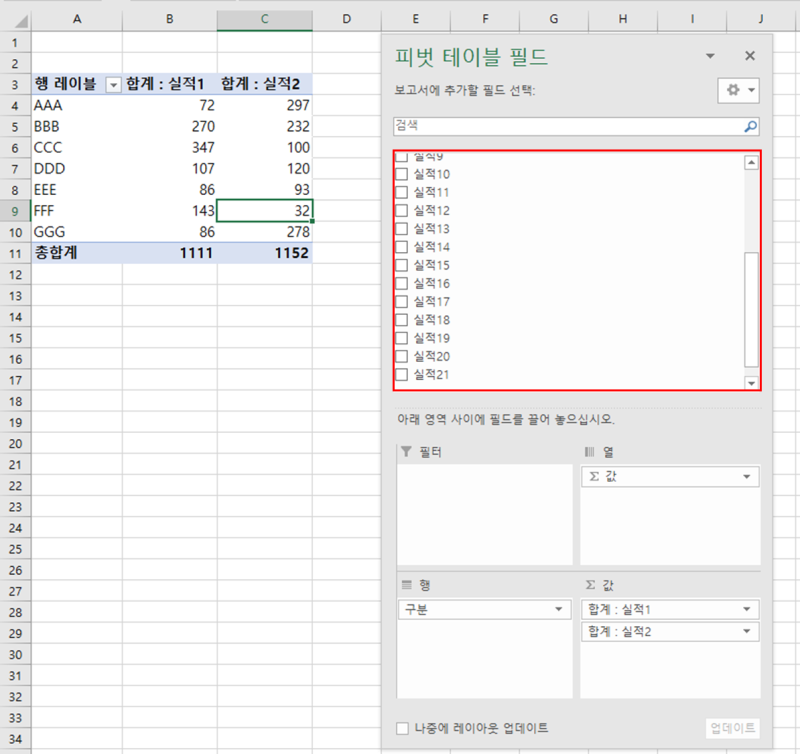Check the 실적20 field checkbox
800x754 pixels.
click(x=402, y=356)
